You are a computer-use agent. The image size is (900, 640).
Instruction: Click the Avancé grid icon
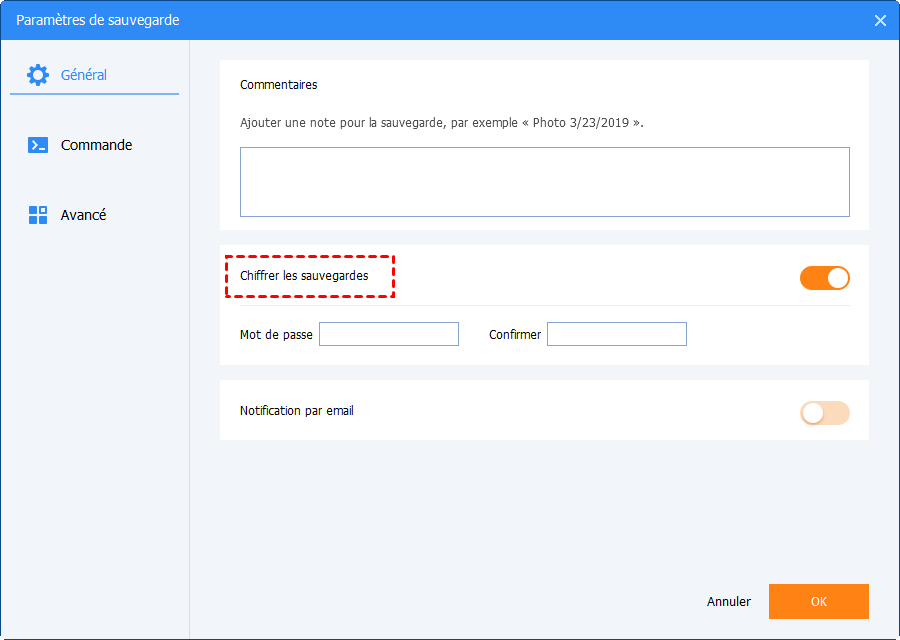coord(38,215)
